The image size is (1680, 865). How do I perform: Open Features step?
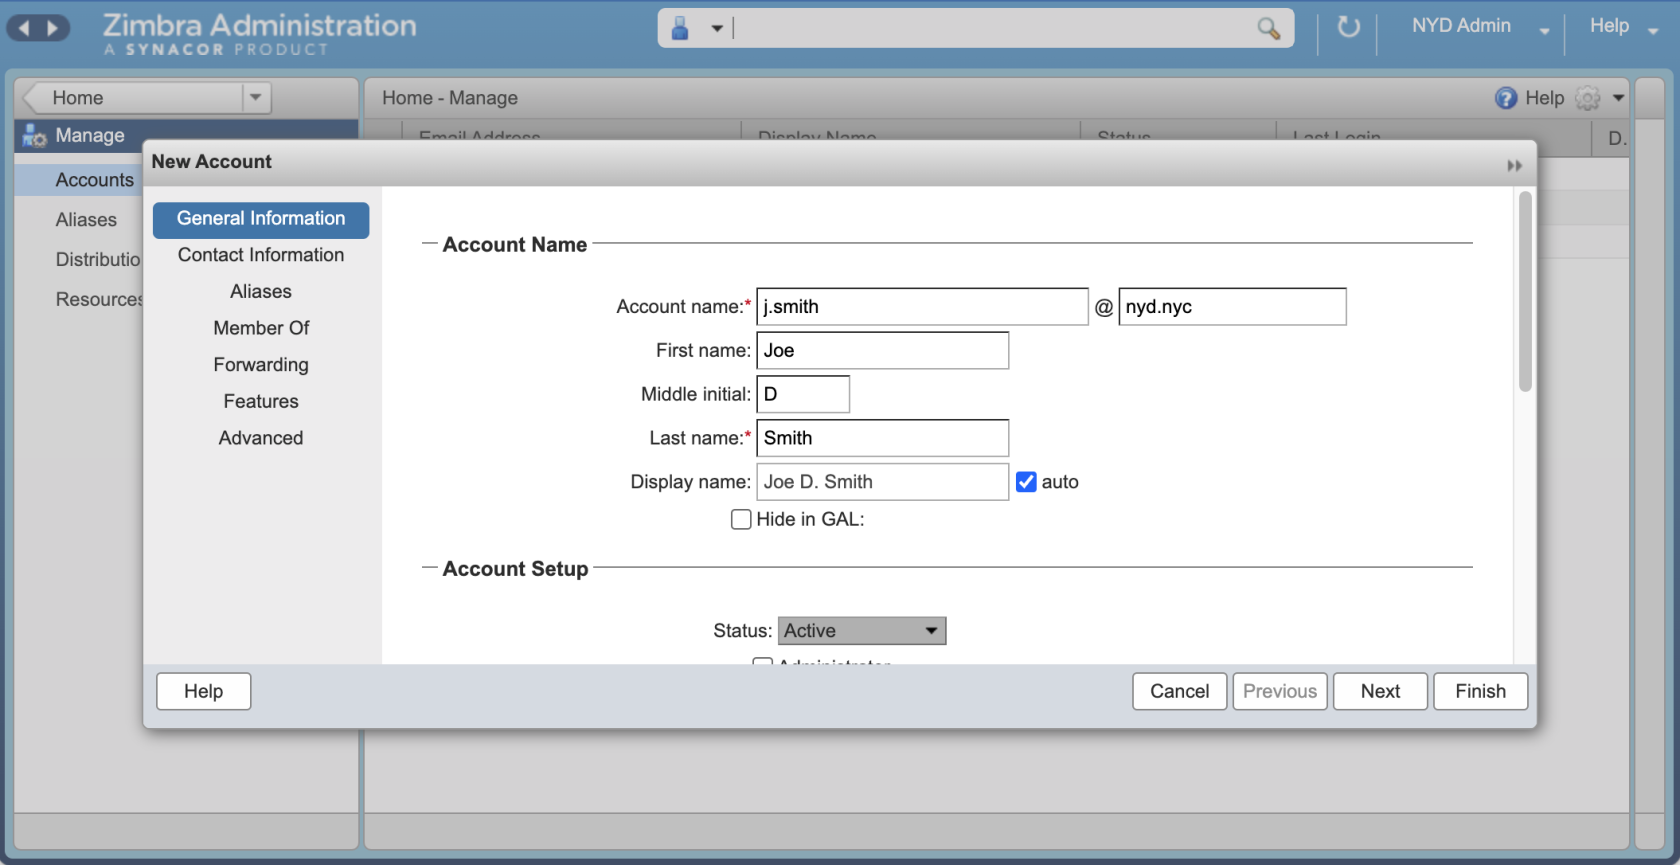click(x=261, y=401)
